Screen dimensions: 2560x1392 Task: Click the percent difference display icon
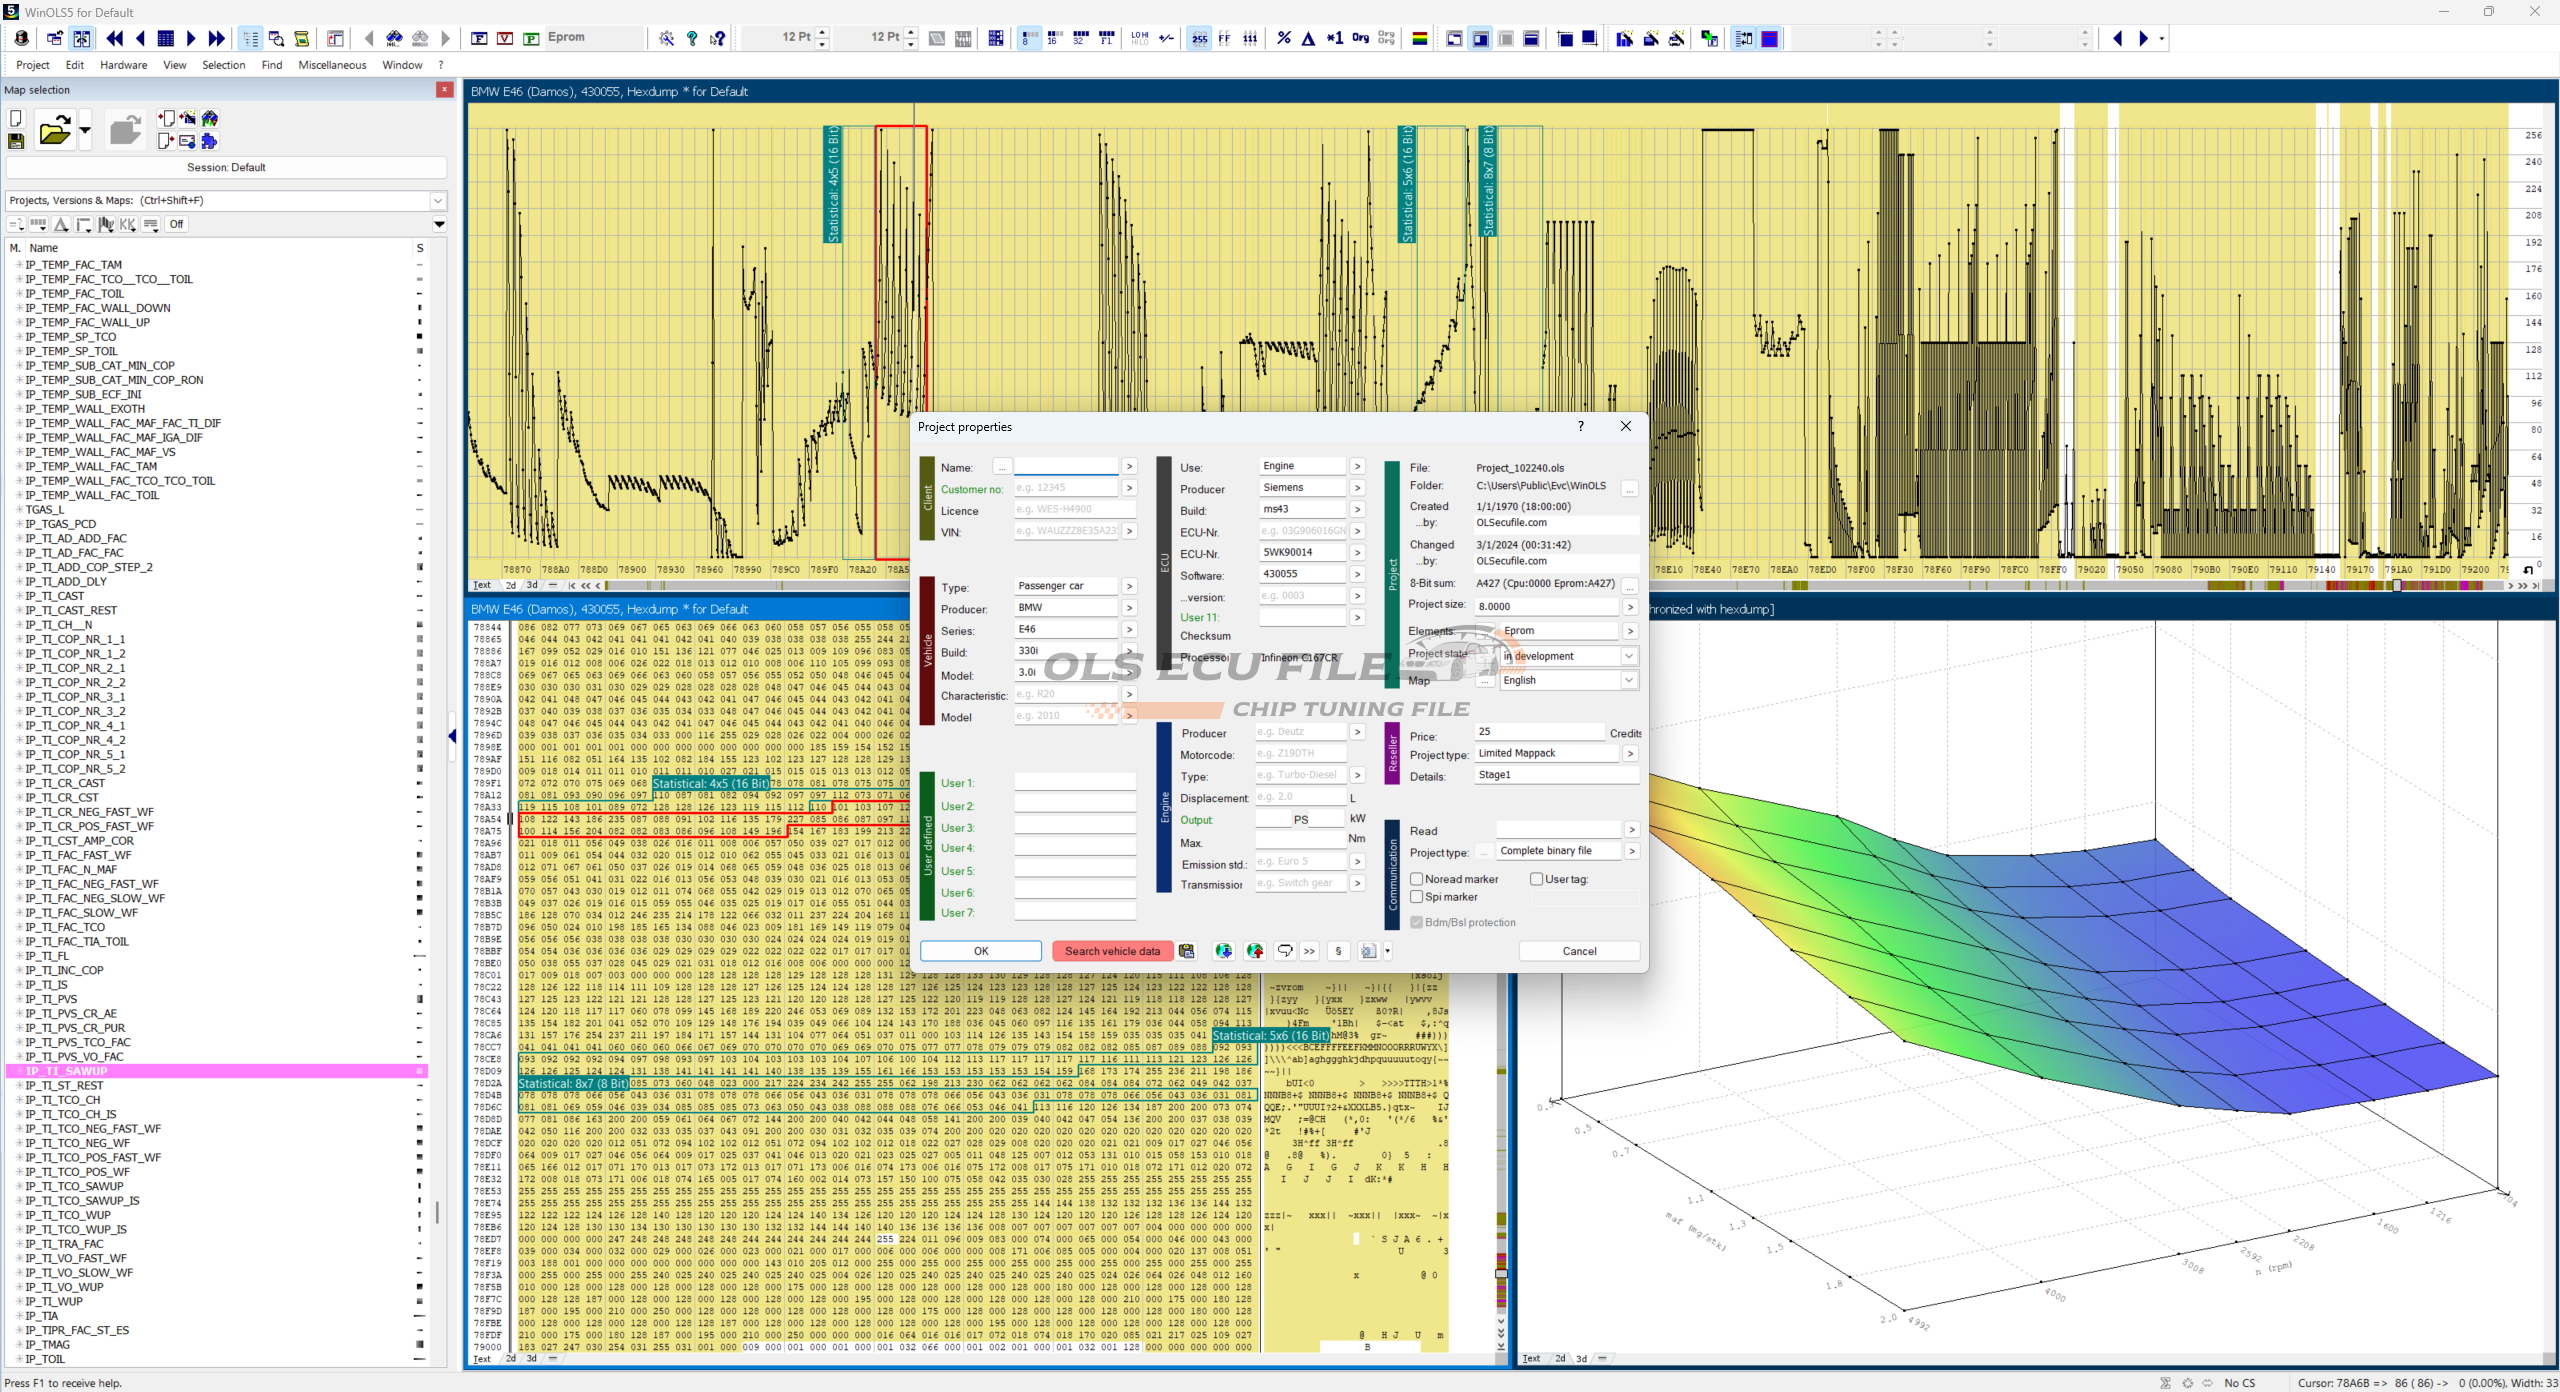(1283, 38)
